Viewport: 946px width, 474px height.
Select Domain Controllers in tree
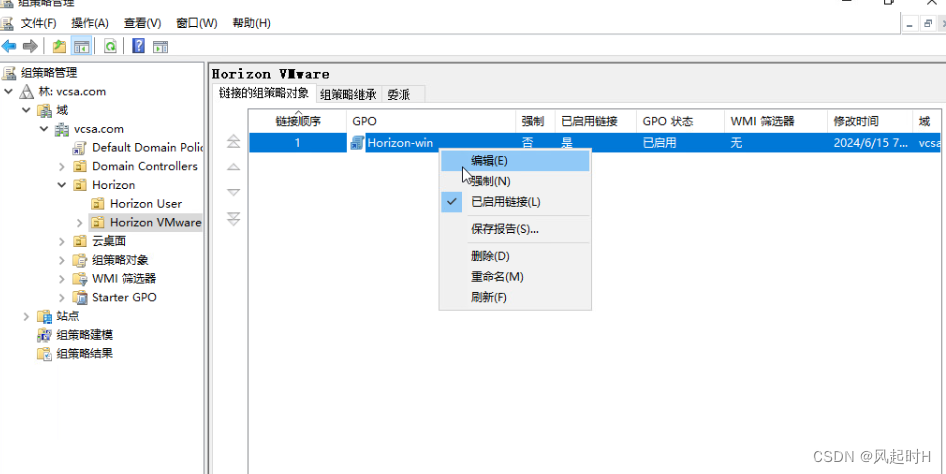[x=145, y=166]
